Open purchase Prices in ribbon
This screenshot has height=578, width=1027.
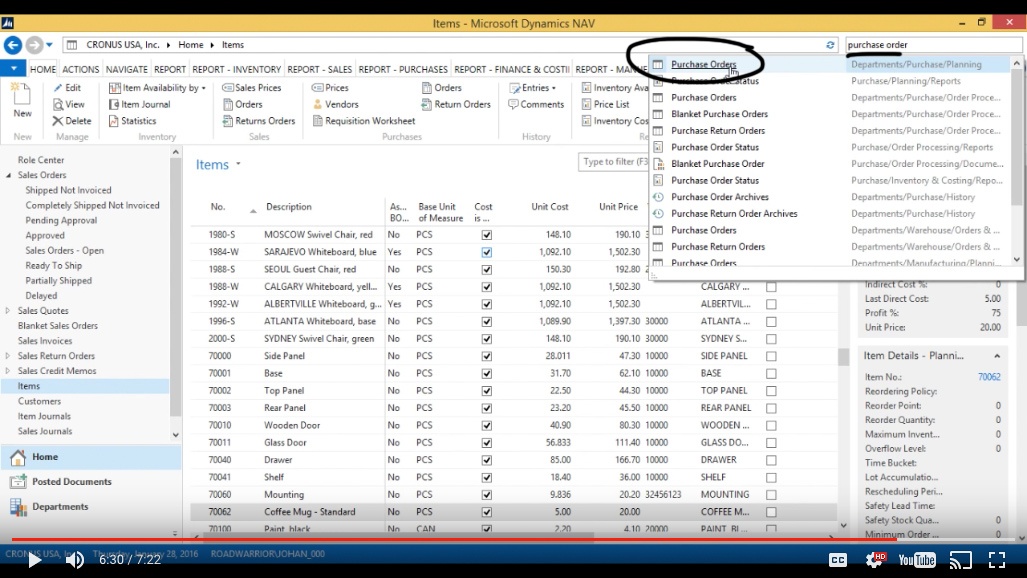pos(330,88)
